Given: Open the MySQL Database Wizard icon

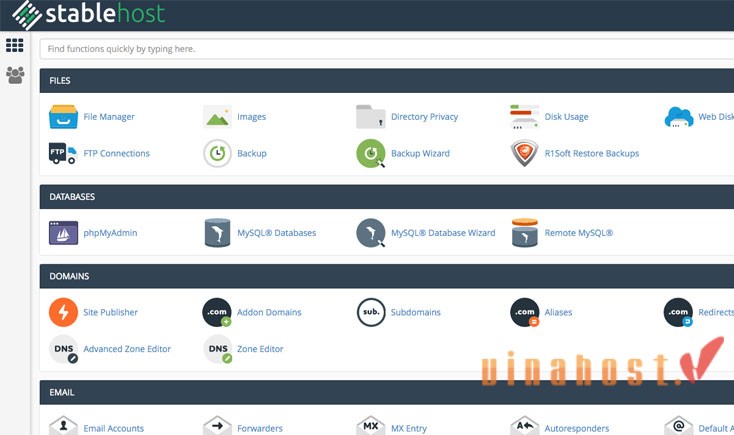Looking at the screenshot, I should (371, 233).
